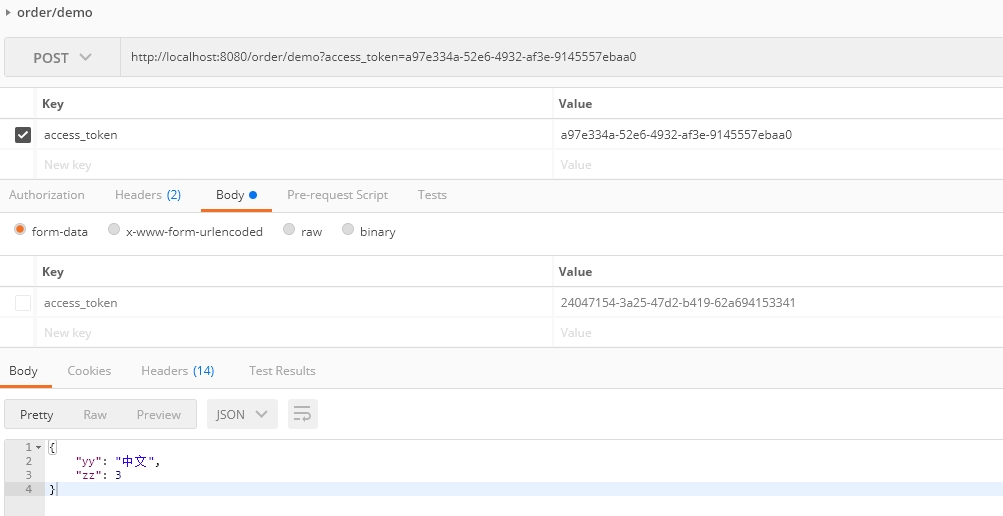Open the JSON format dropdown
1003x516 pixels.
(242, 414)
